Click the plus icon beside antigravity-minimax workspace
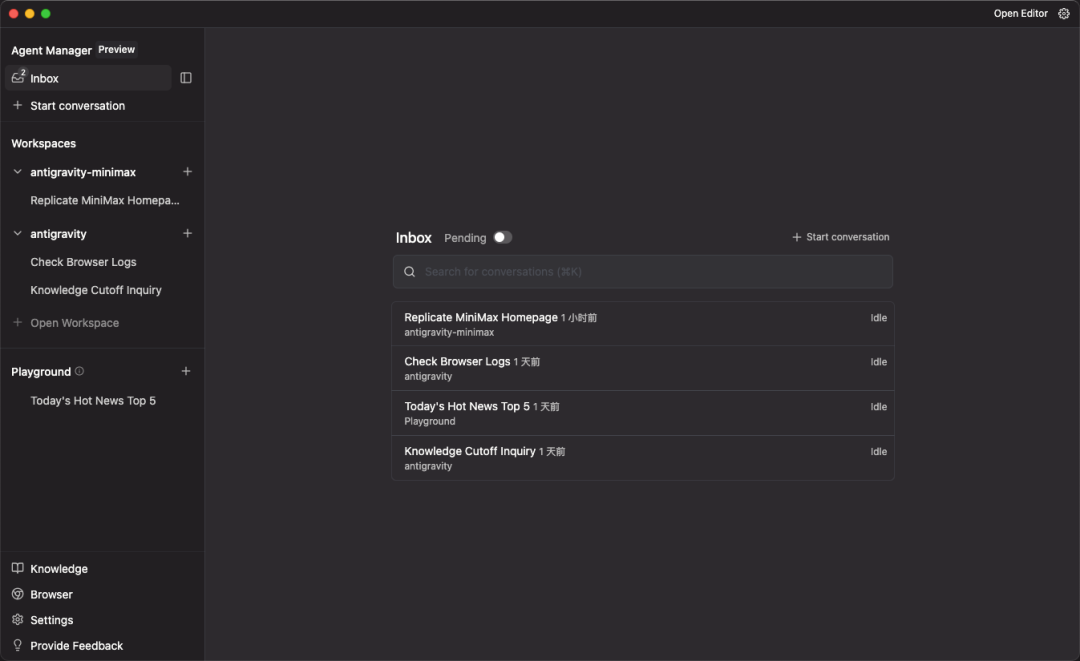Screen dimensions: 1080x661 [x=187, y=172]
